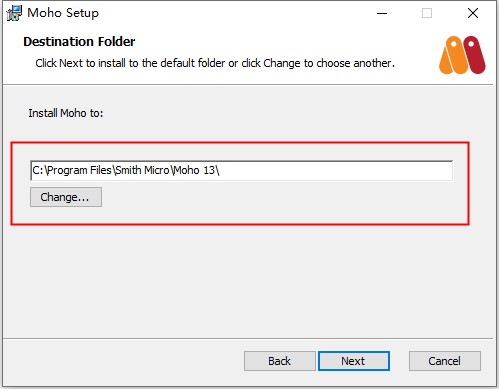Cancel the Moho installation
Screen dimensions: 499x389
point(445,361)
